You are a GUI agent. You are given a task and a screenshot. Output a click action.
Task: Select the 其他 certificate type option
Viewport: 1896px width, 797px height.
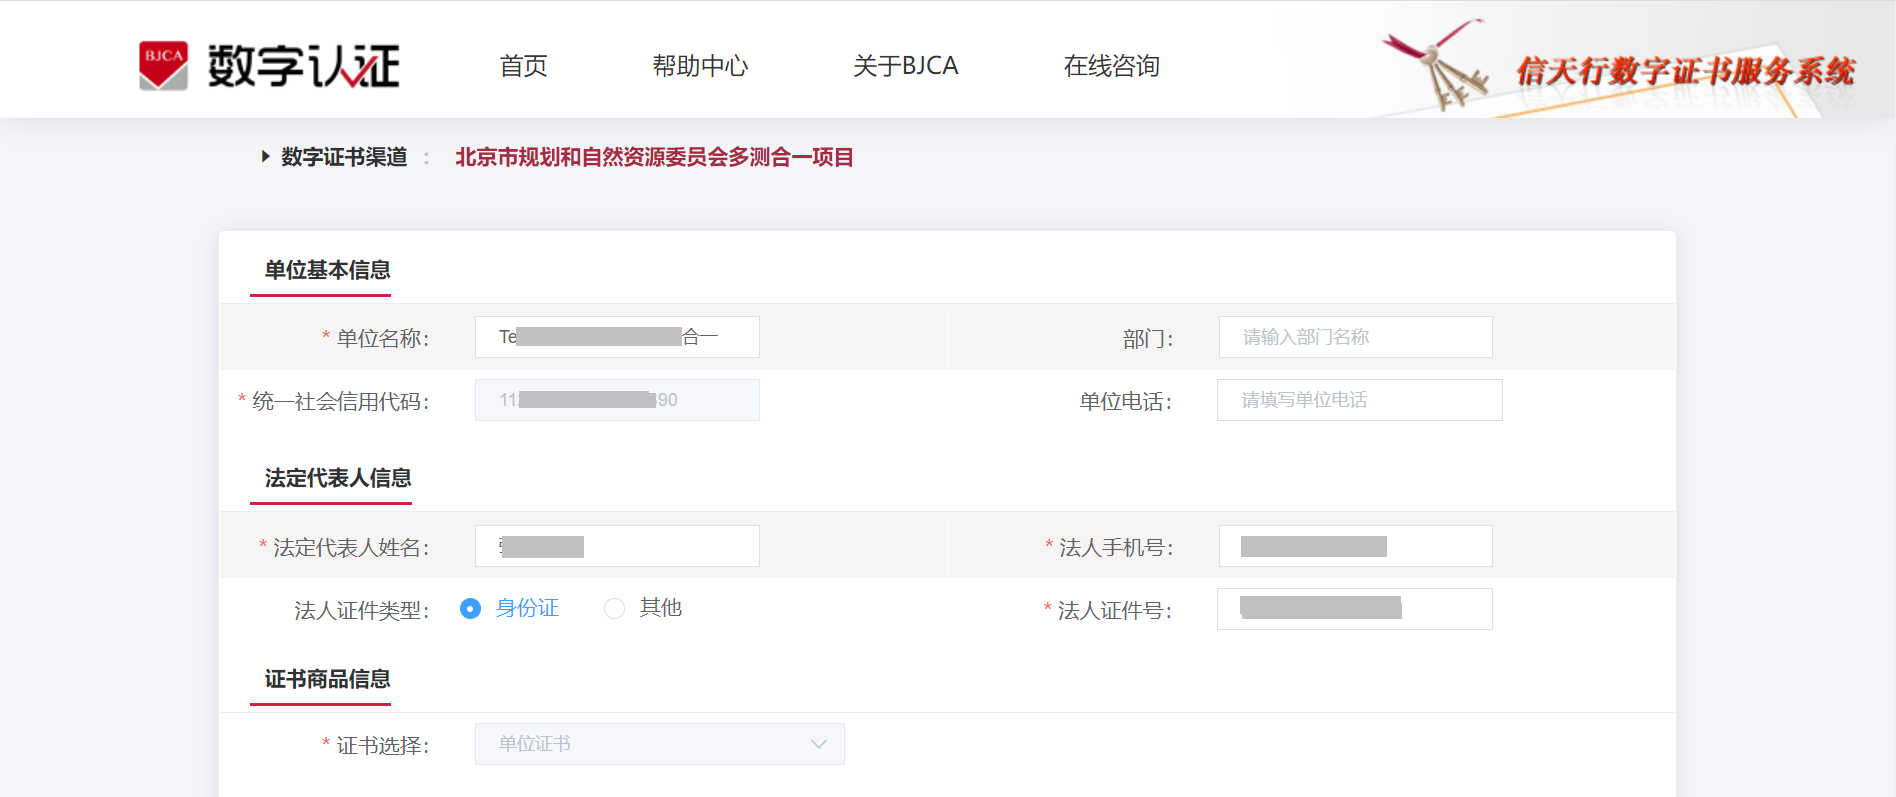[x=643, y=608]
